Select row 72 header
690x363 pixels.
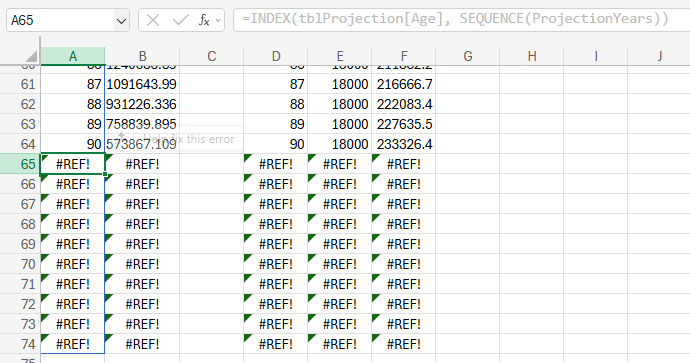click(x=20, y=304)
